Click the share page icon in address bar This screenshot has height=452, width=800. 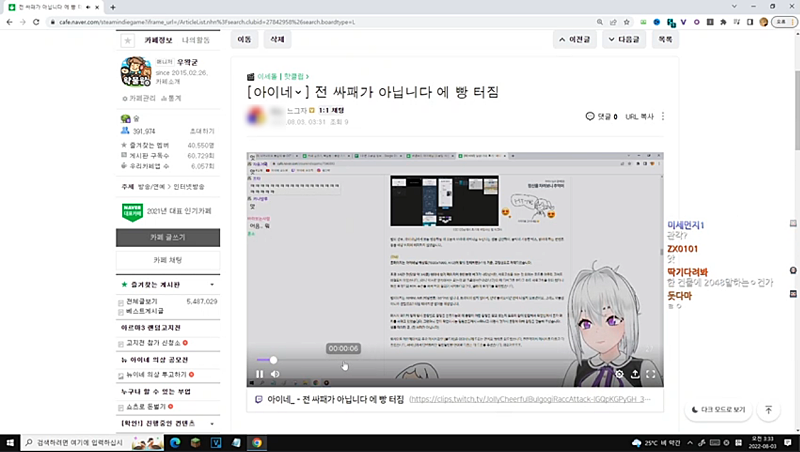point(613,22)
